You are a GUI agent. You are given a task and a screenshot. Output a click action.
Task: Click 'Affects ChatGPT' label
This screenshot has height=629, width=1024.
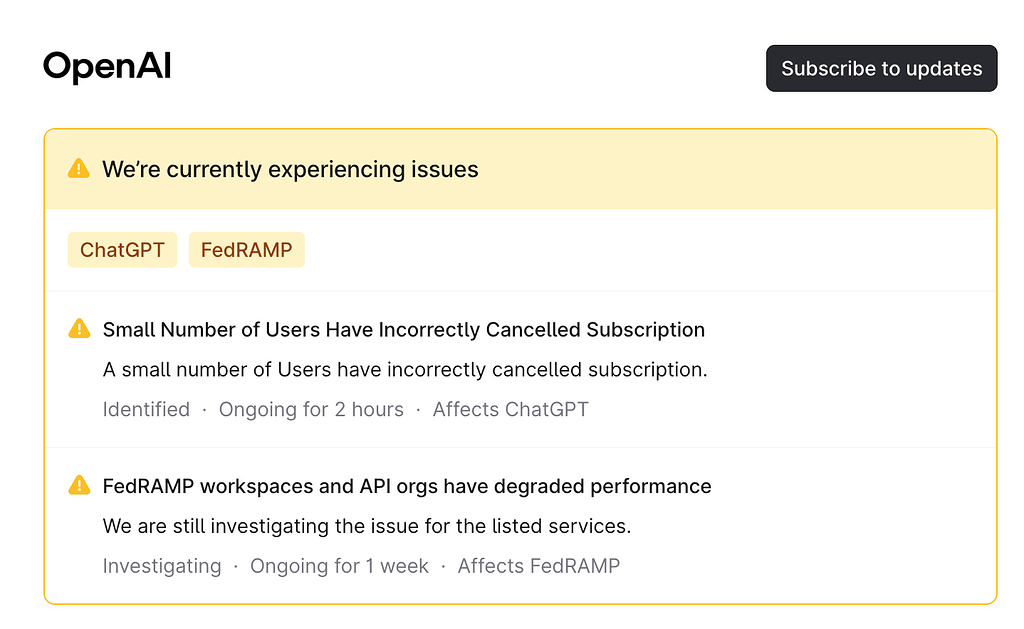click(510, 410)
